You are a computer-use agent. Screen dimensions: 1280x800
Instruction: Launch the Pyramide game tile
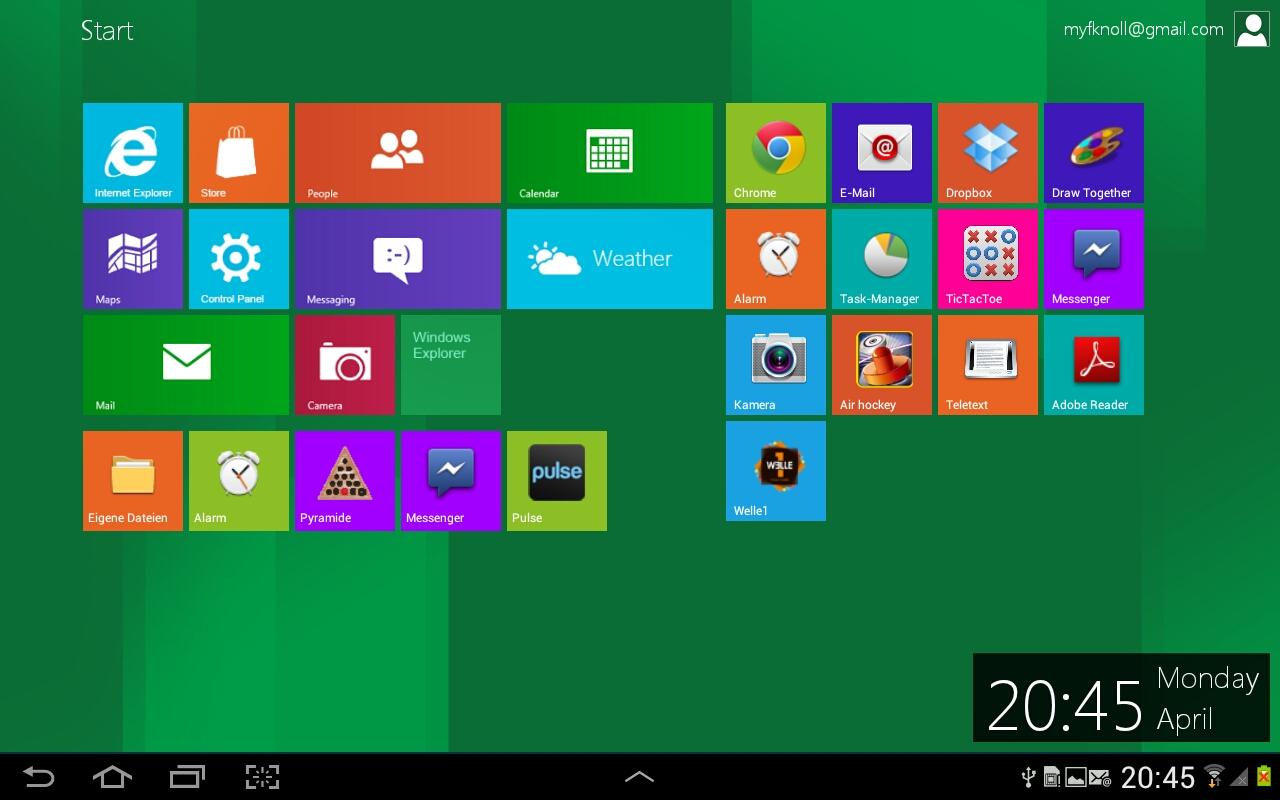(x=345, y=481)
